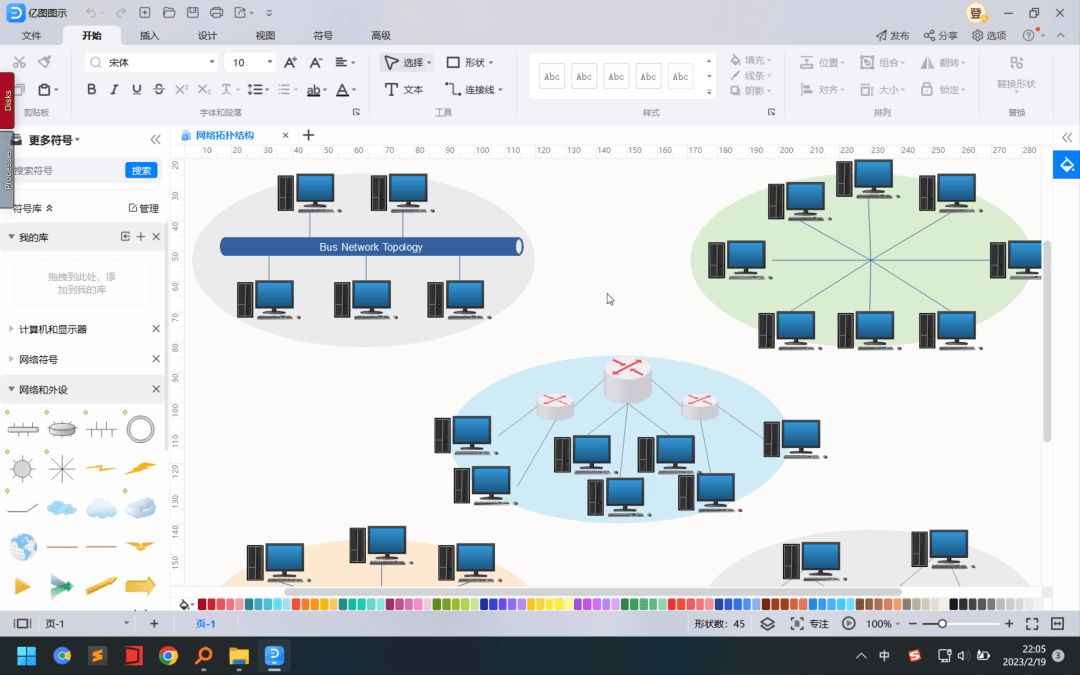The image size is (1080, 675).
Task: Toggle underline formatting
Action: 136,90
